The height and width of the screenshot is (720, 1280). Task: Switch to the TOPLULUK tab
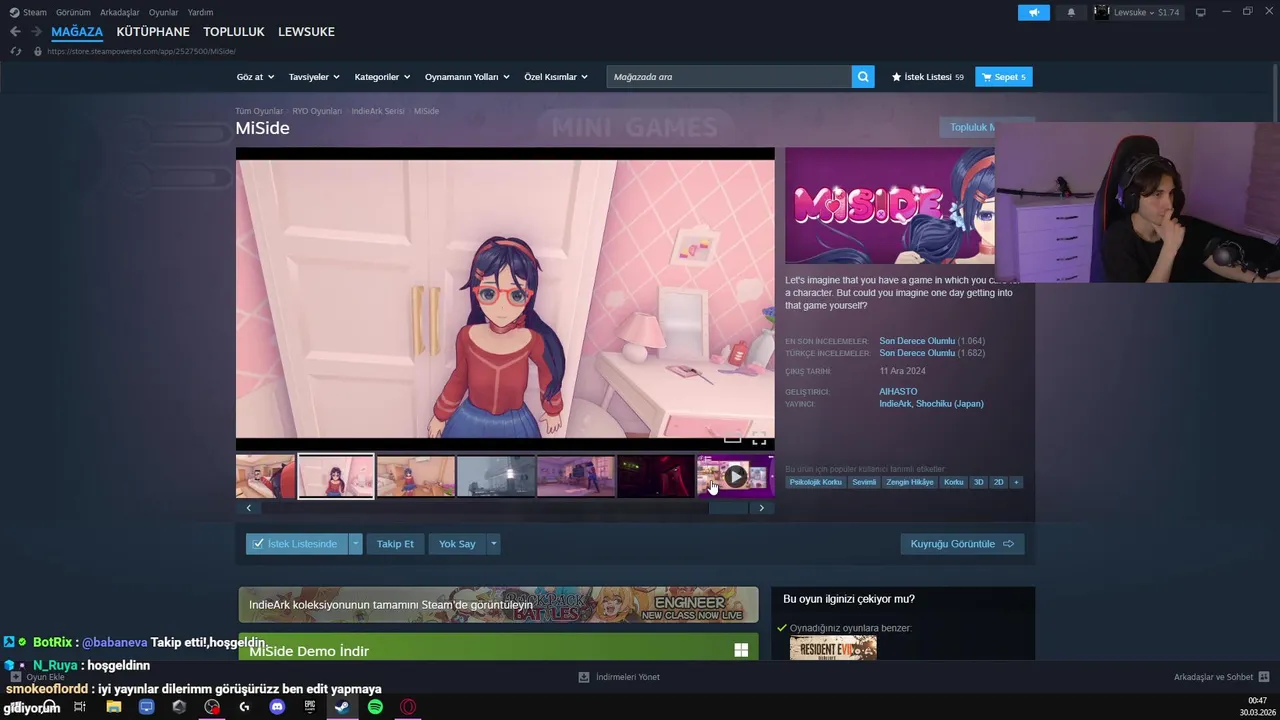(x=234, y=32)
